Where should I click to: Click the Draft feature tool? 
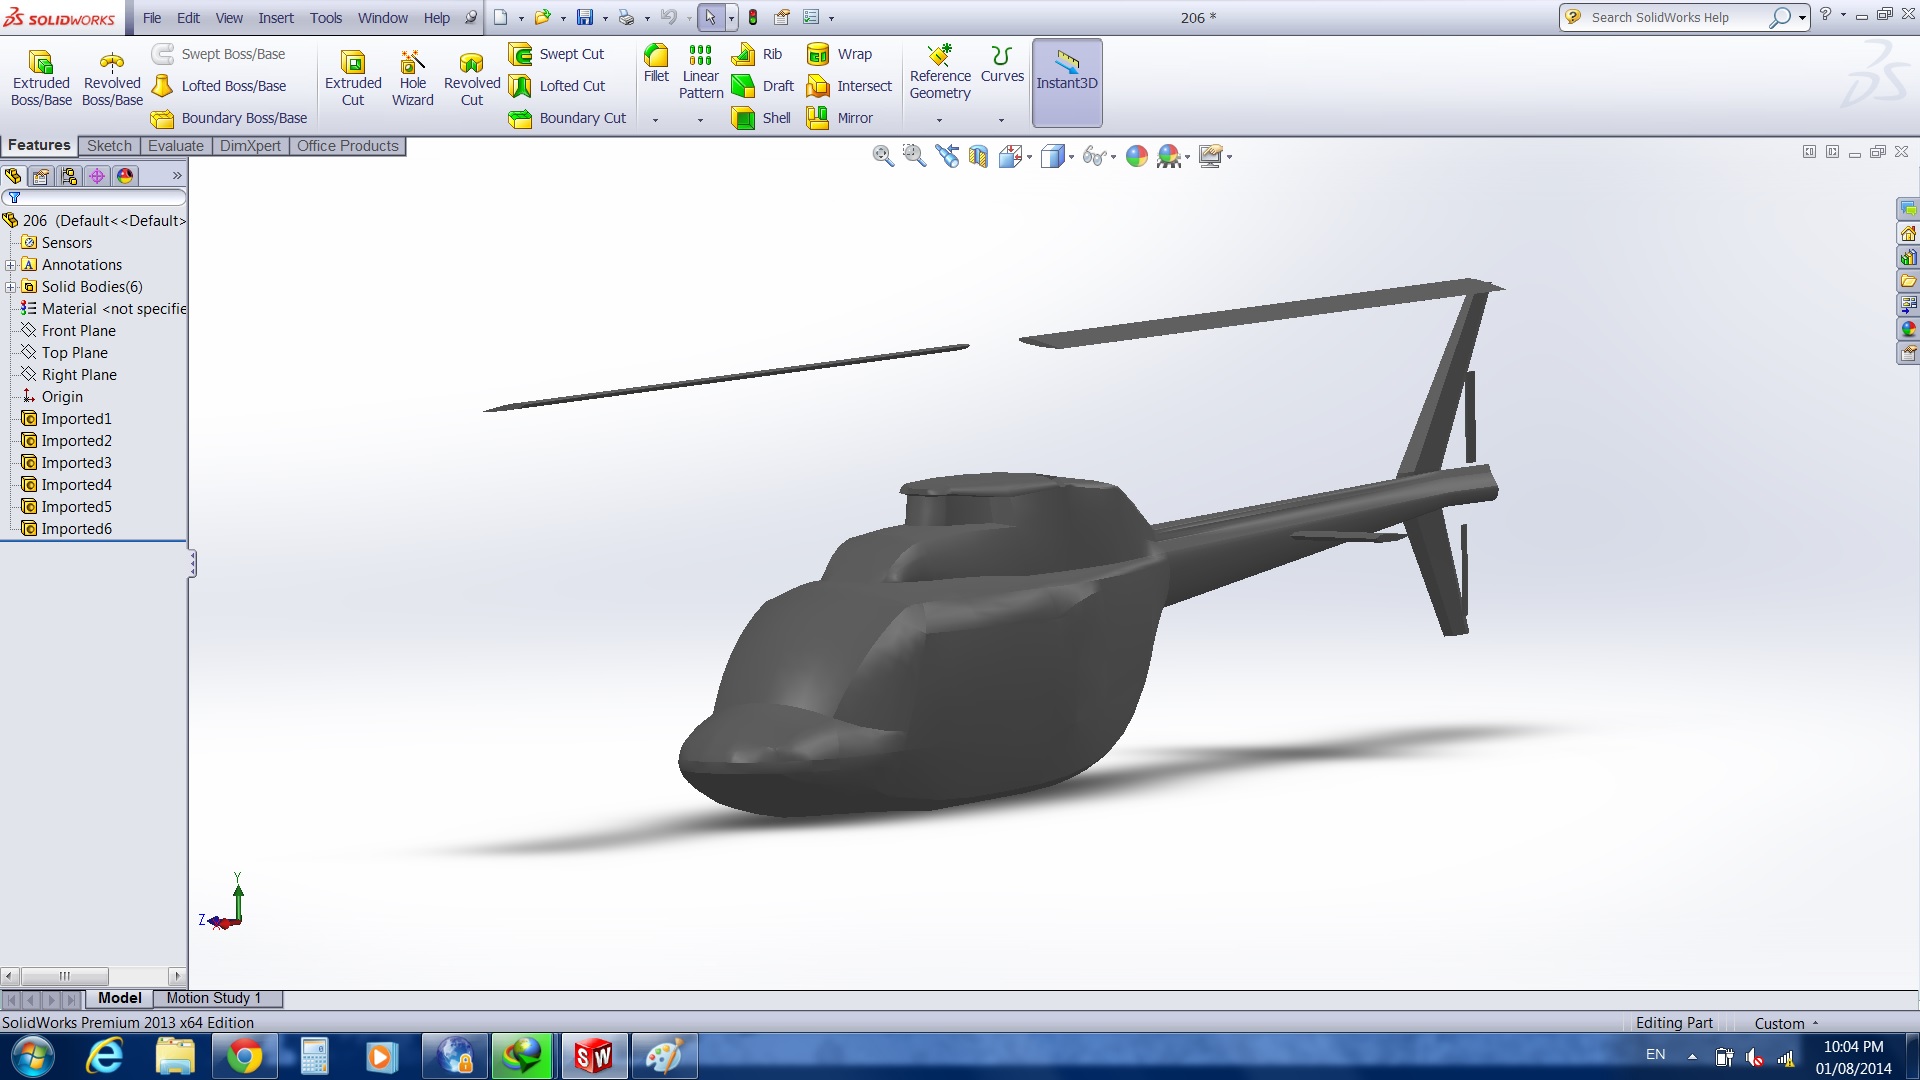763,86
